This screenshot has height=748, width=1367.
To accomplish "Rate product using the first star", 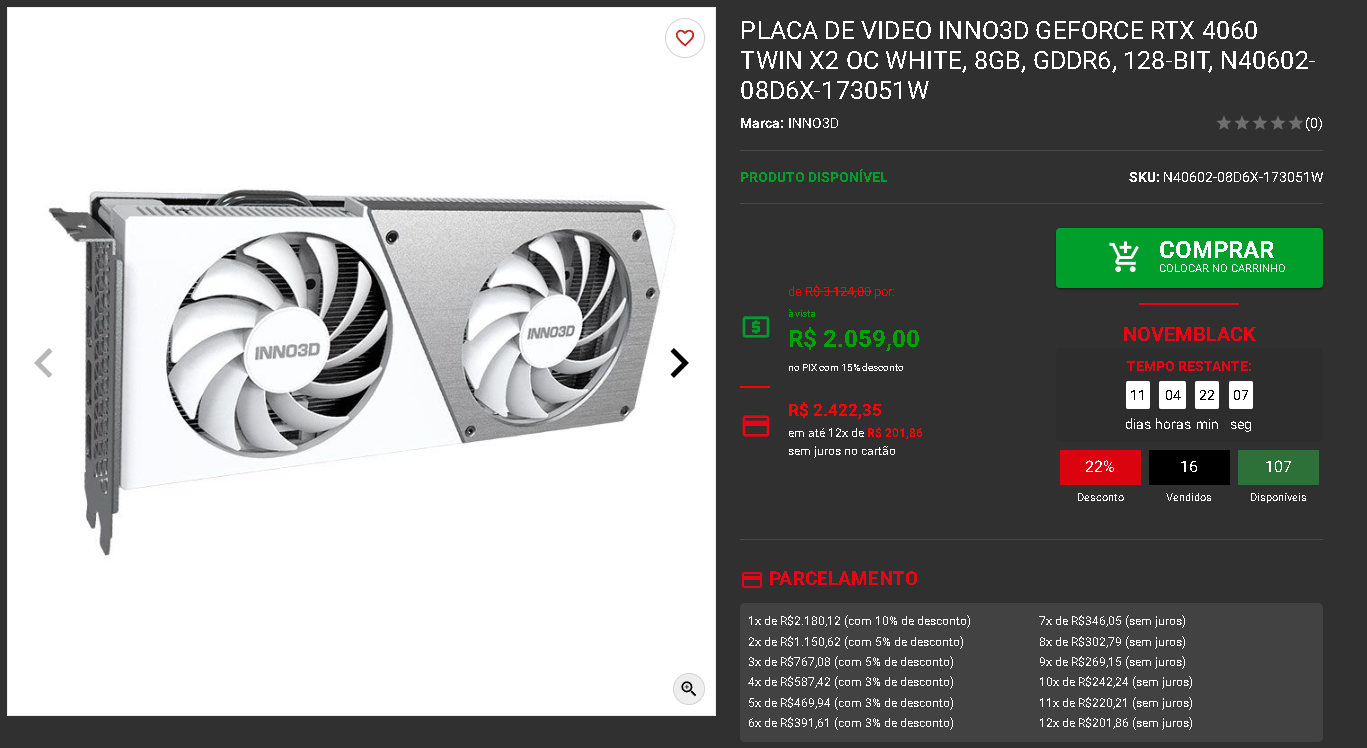I will click(x=1224, y=123).
